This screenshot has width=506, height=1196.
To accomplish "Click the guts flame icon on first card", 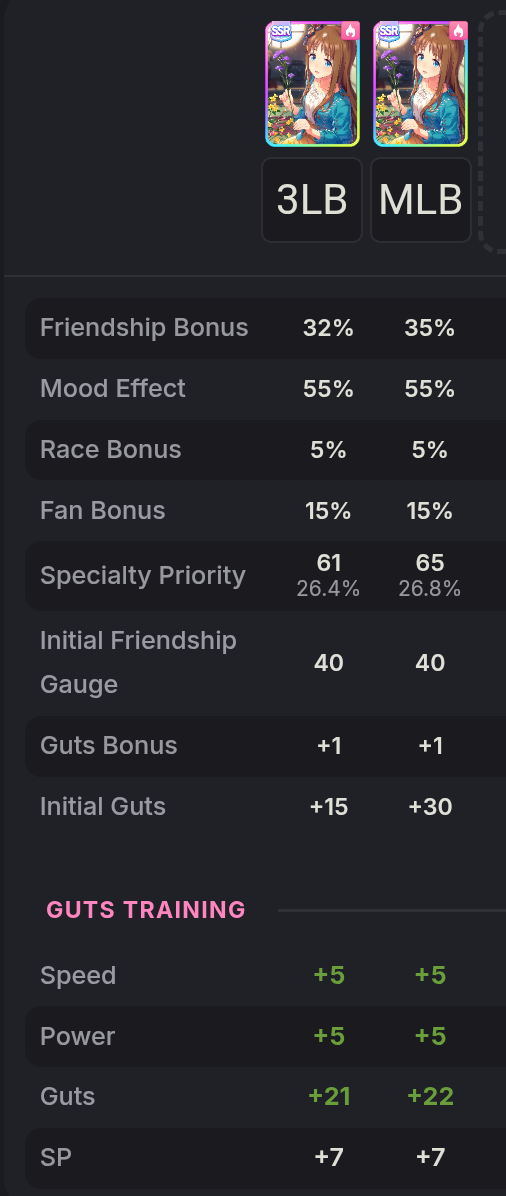I will tap(350, 31).
